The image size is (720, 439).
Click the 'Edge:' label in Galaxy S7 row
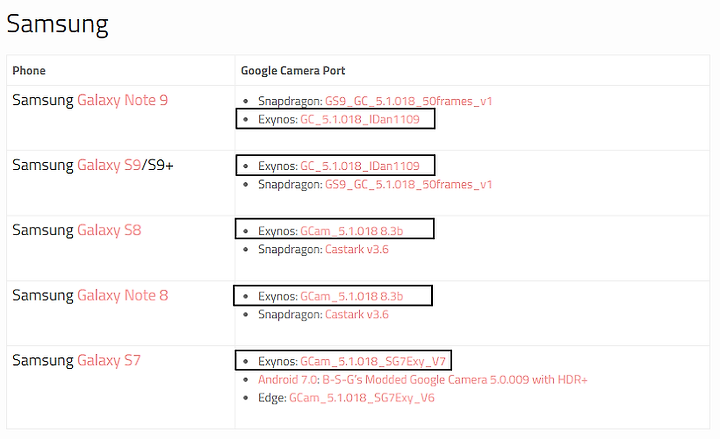click(x=272, y=398)
